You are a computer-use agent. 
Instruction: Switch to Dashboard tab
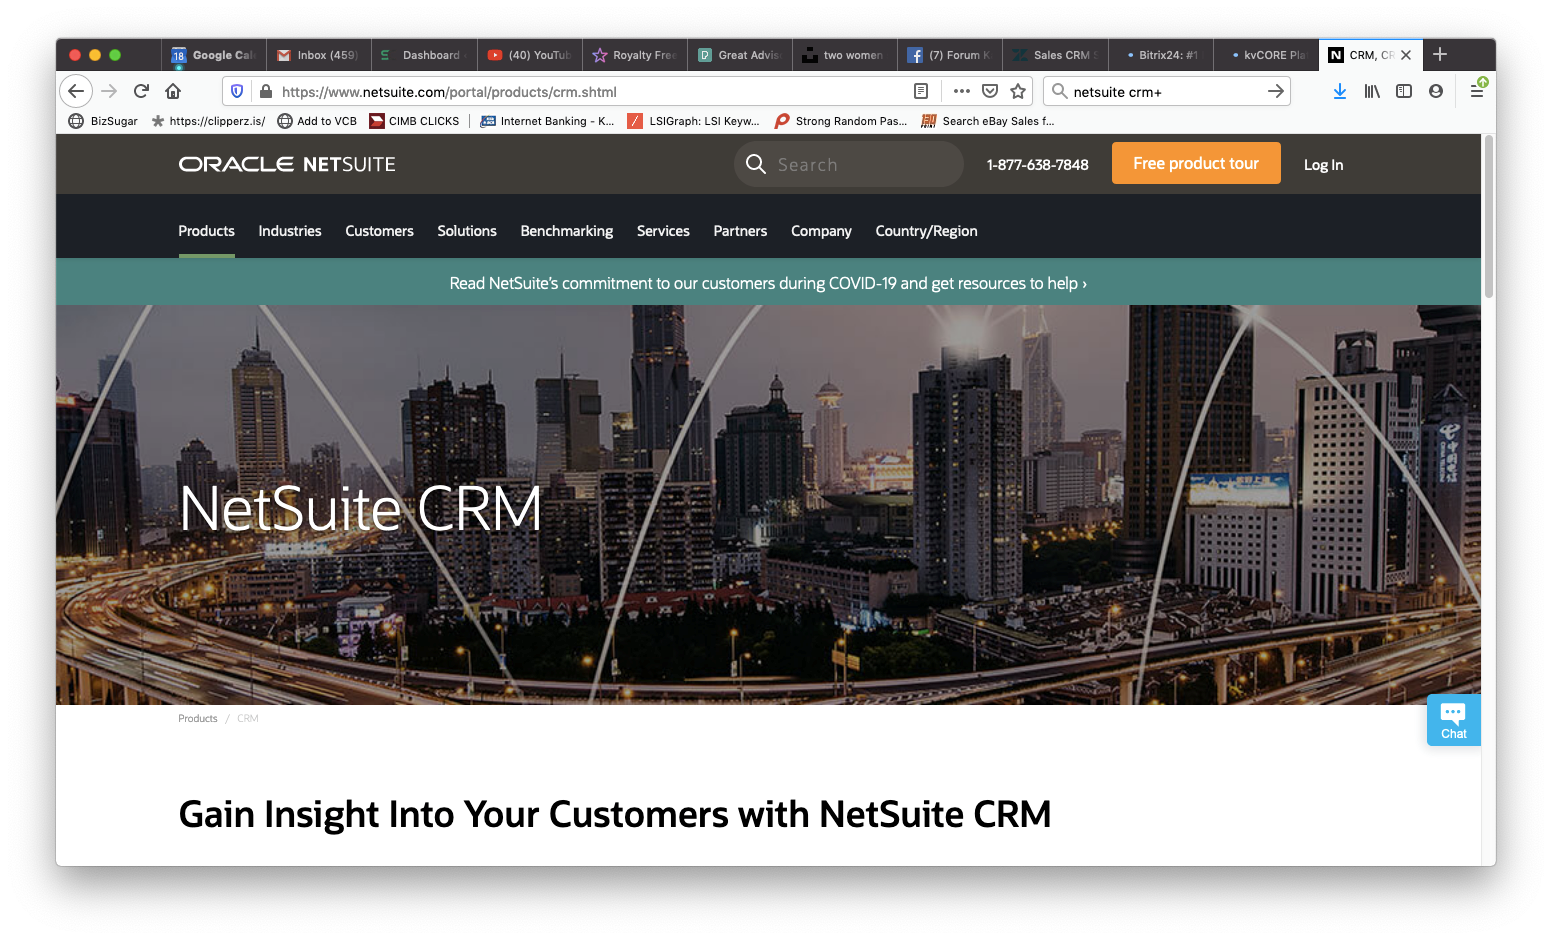(x=424, y=55)
